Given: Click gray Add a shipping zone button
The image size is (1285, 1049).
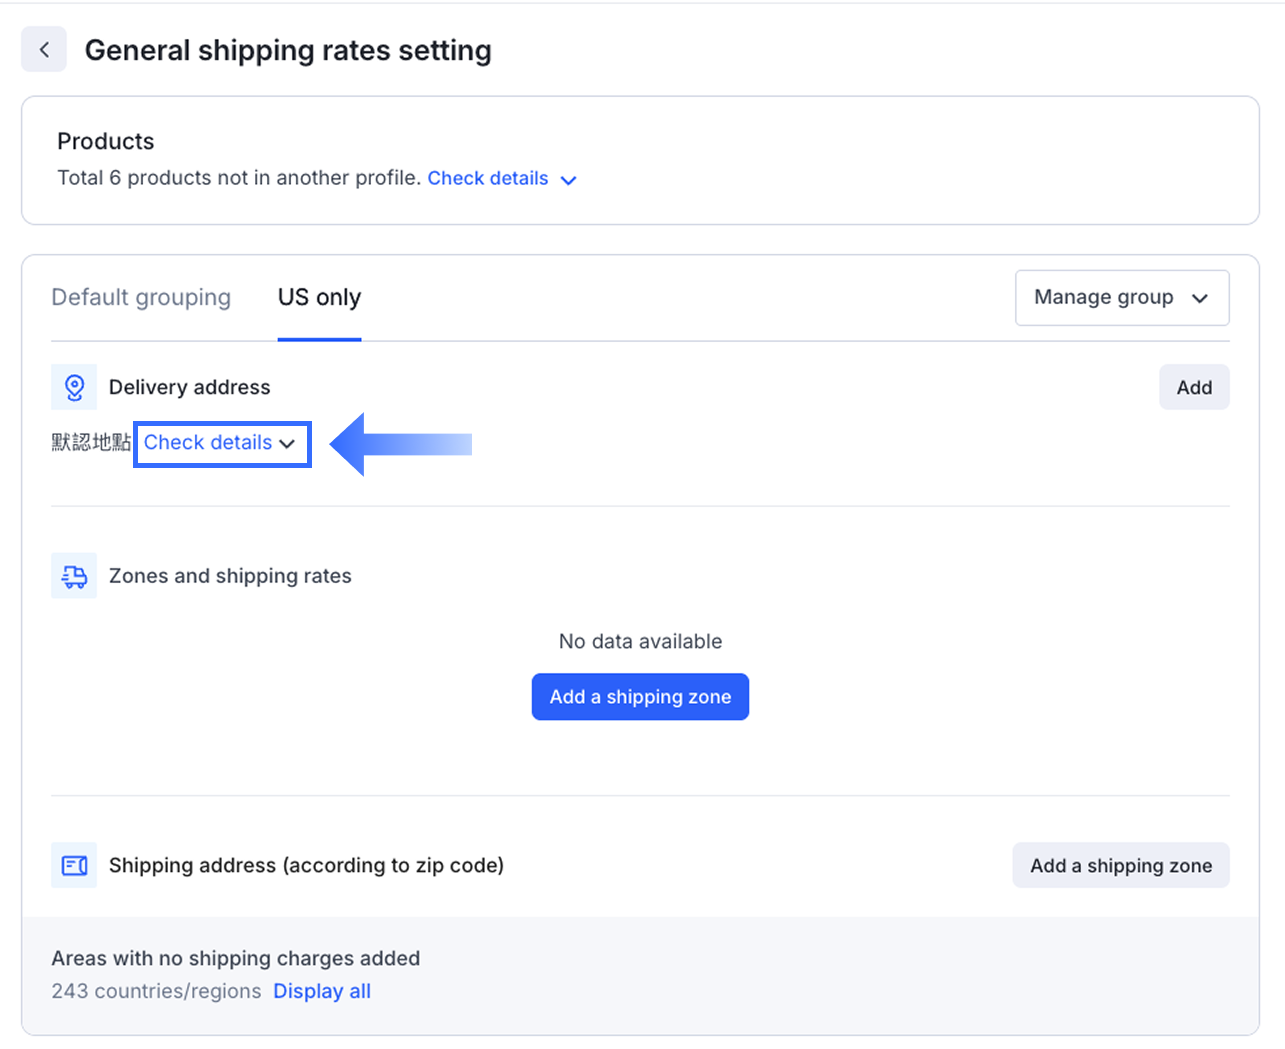Looking at the screenshot, I should (x=1120, y=866).
